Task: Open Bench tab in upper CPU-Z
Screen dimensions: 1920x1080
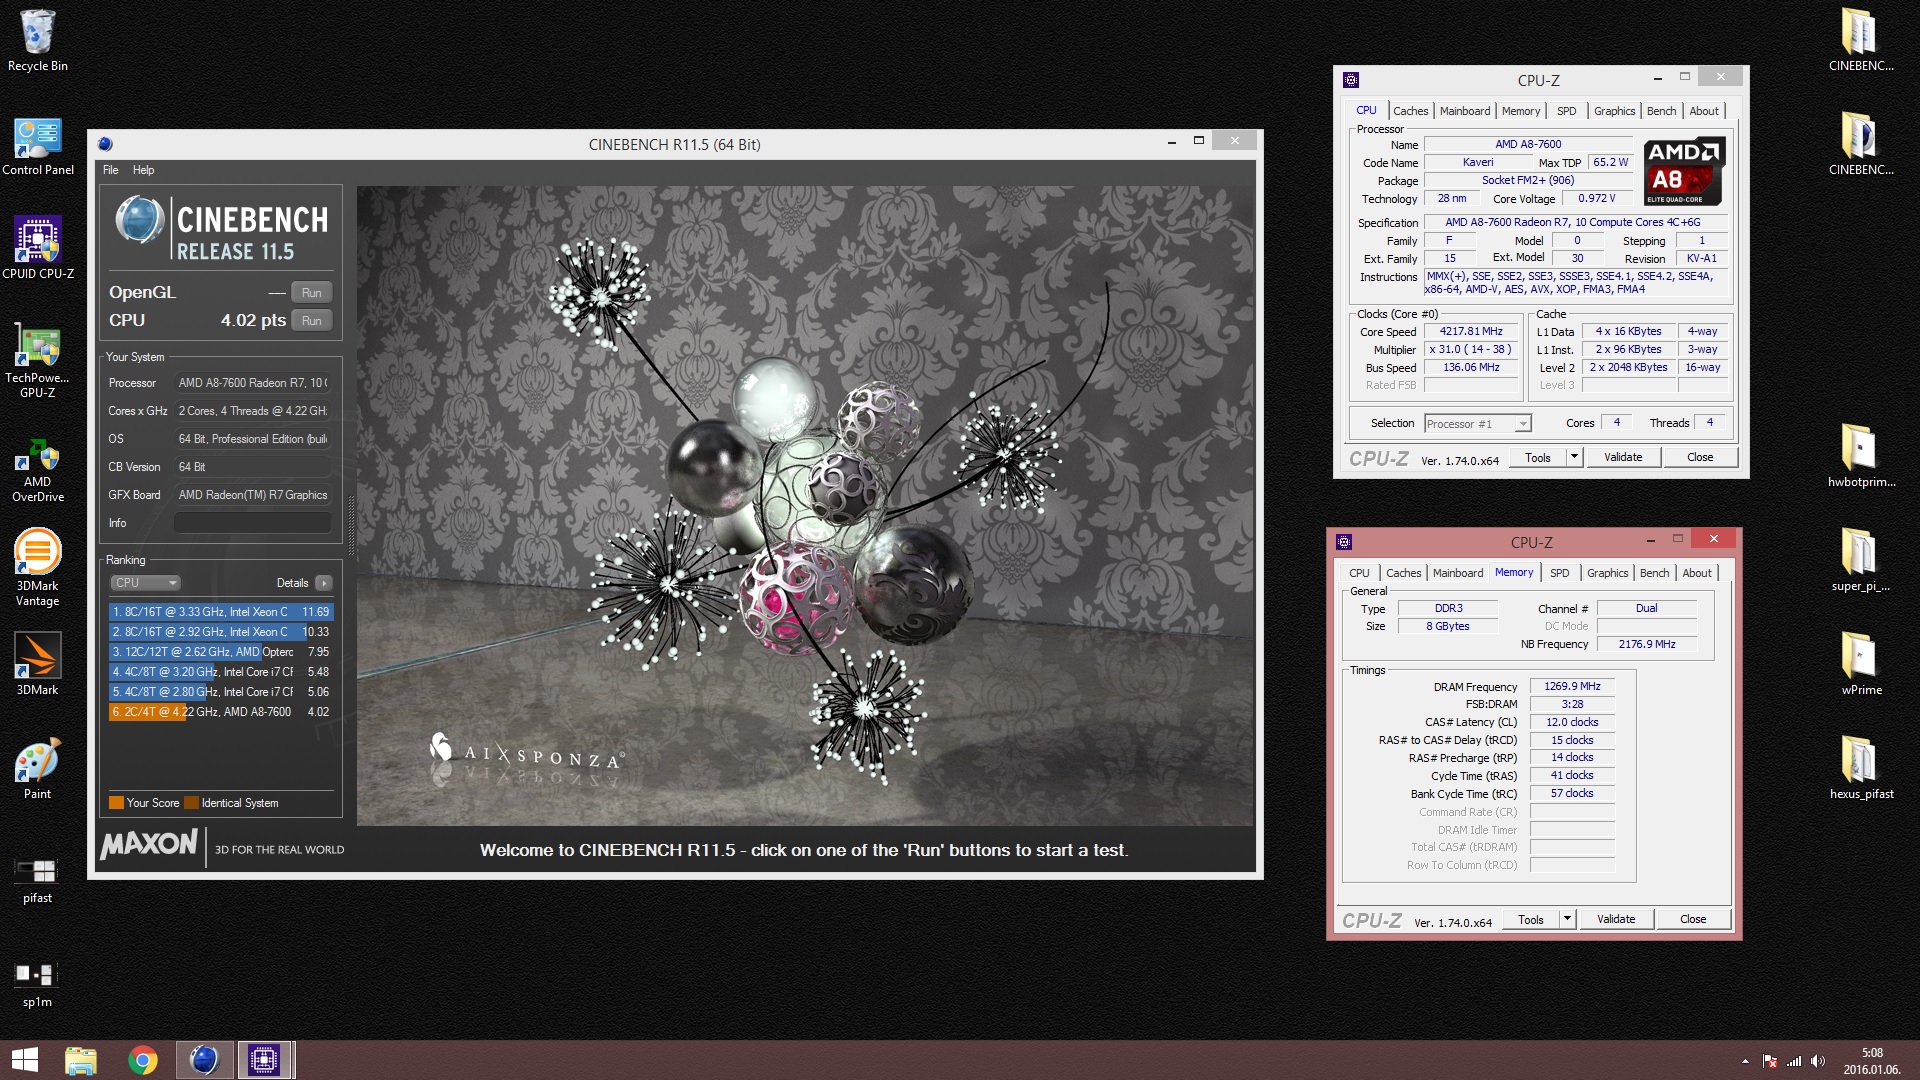Action: [x=1661, y=111]
